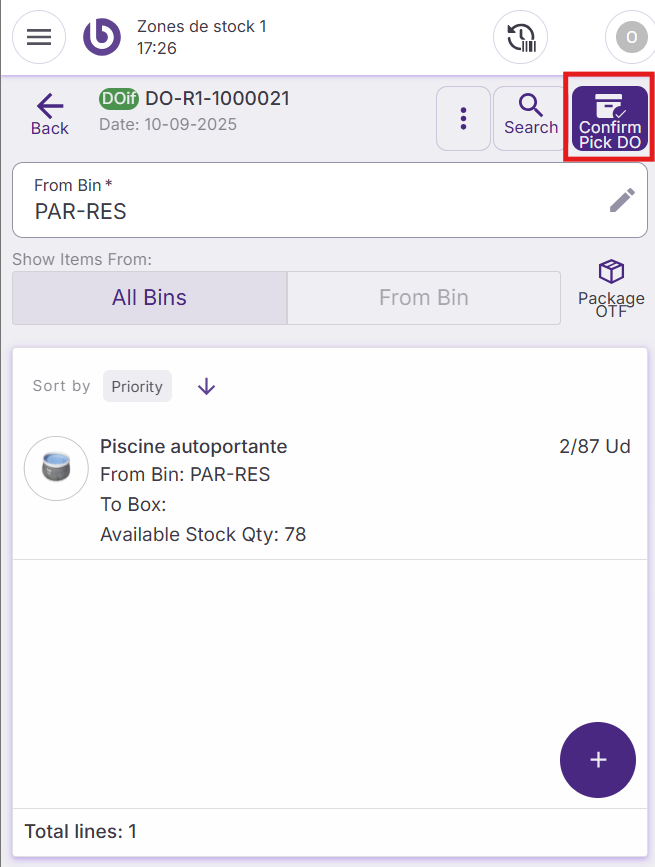Screen dimensions: 655x867
Task: Open the three-dot more options menu
Action: pyautogui.click(x=463, y=118)
